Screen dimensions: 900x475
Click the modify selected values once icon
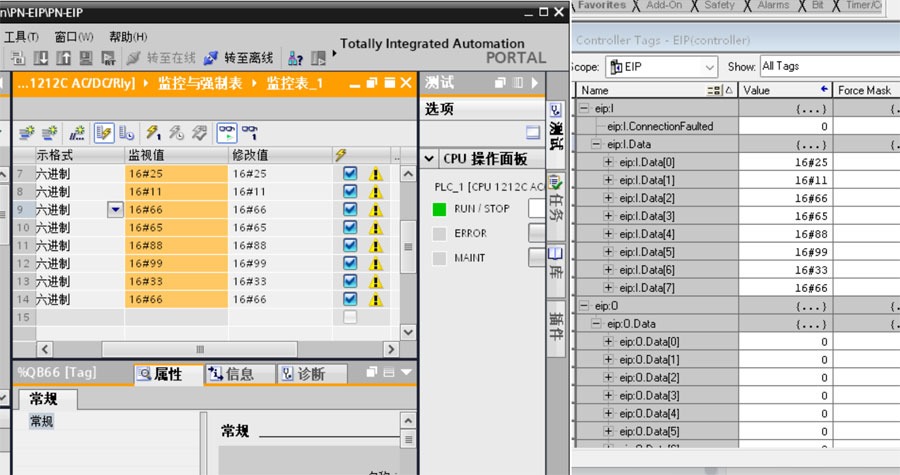[x=153, y=132]
